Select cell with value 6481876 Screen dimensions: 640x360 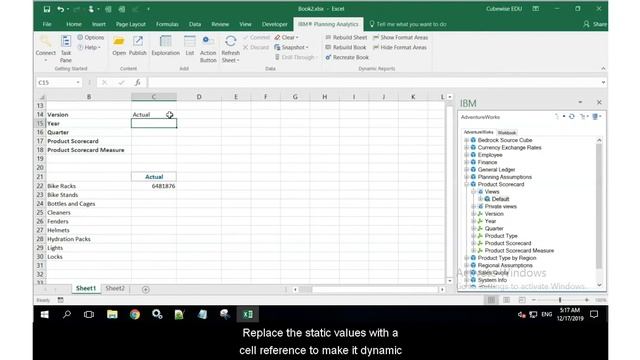pos(154,186)
